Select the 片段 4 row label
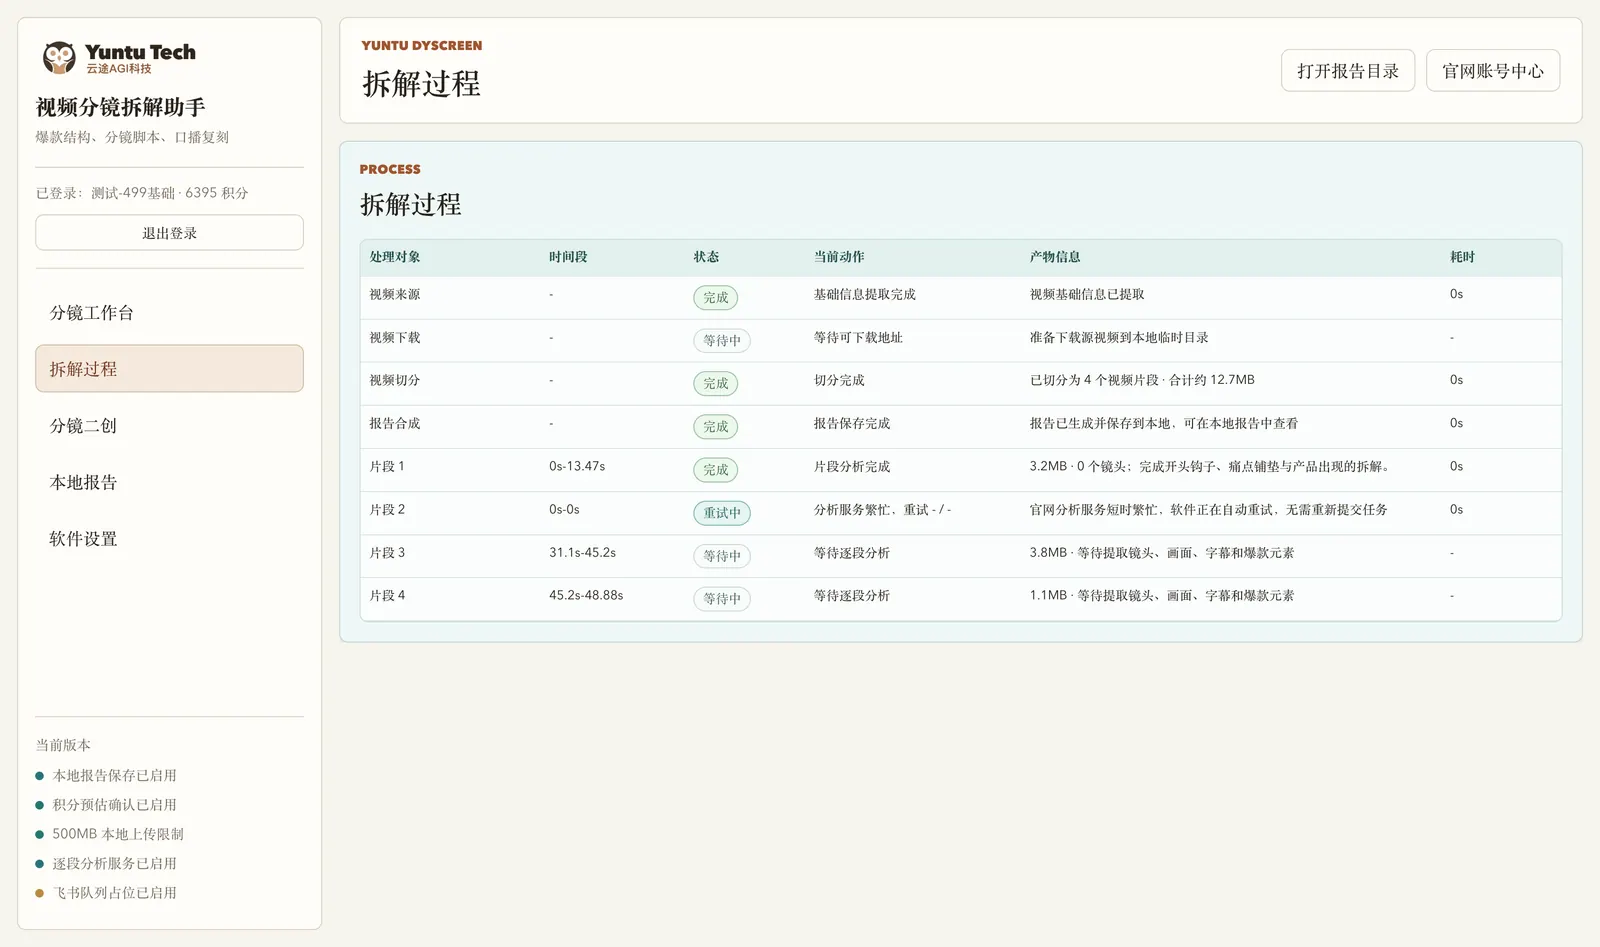Viewport: 1600px width, 947px height. tap(387, 595)
